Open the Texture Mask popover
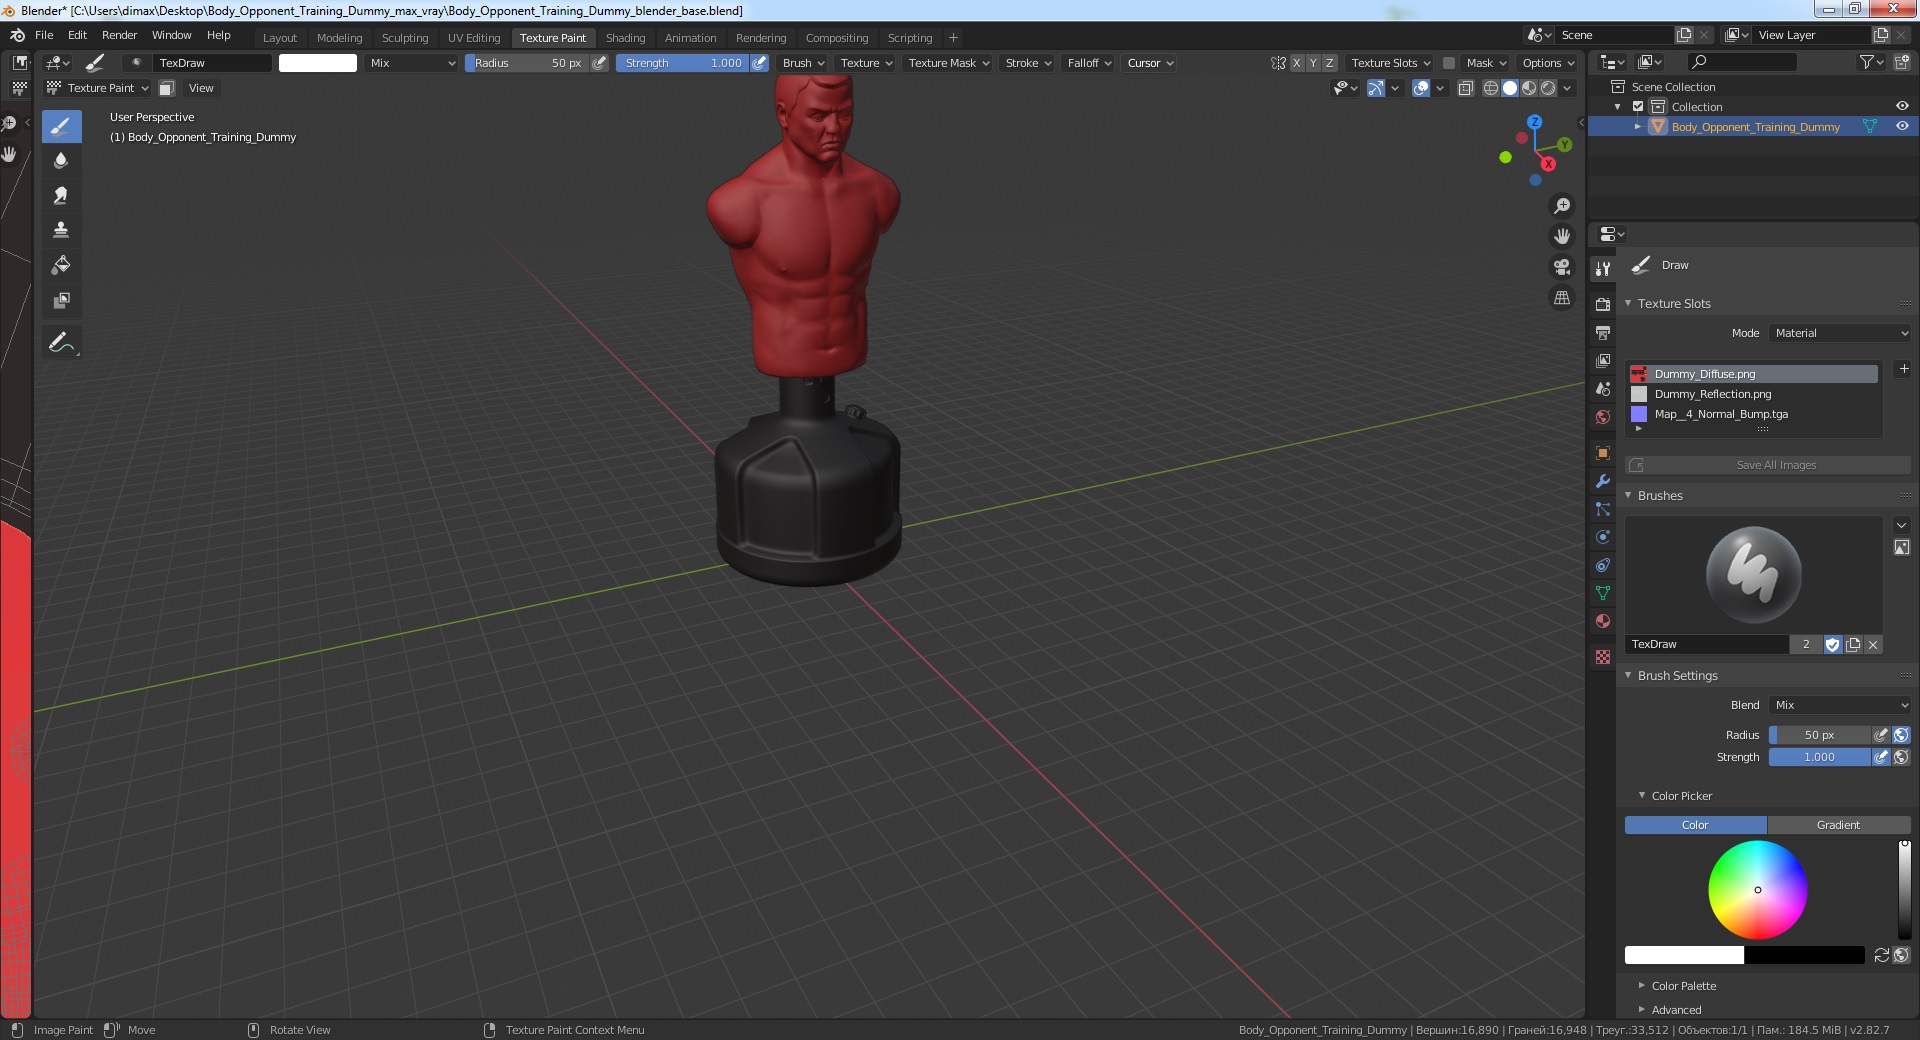 948,63
